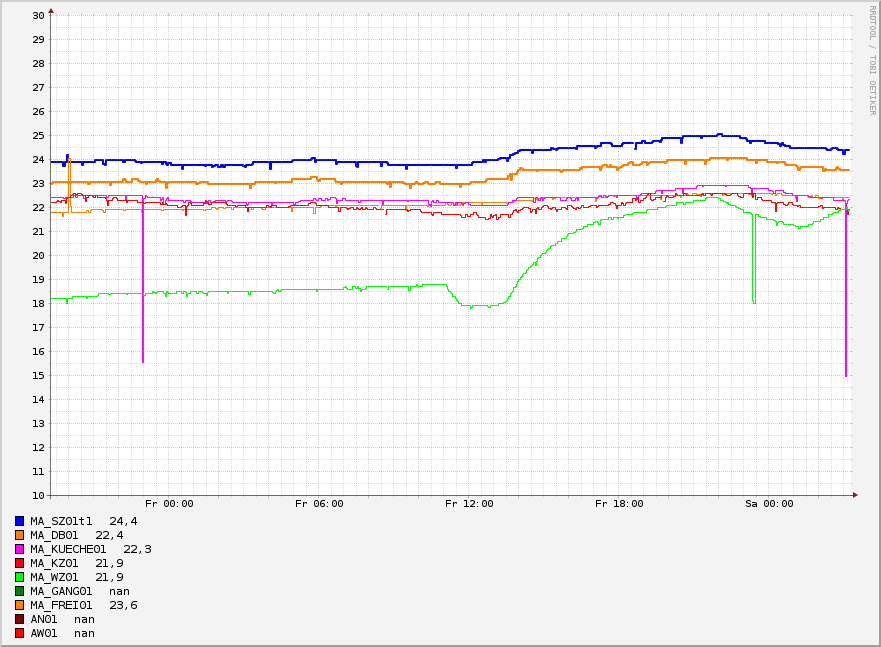
Task: Select the MA_WZ01 legend label
Action: (x=54, y=577)
